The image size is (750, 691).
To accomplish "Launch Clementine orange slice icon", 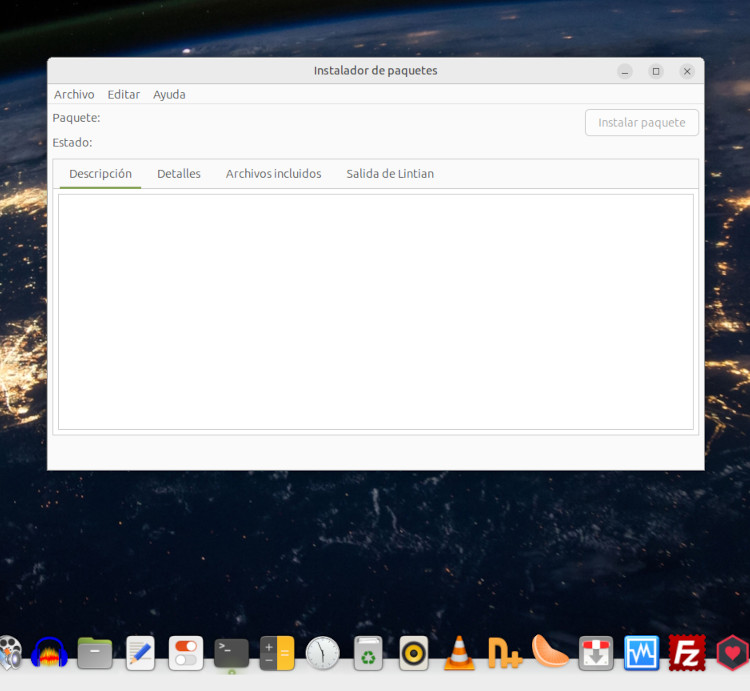I will [x=550, y=650].
